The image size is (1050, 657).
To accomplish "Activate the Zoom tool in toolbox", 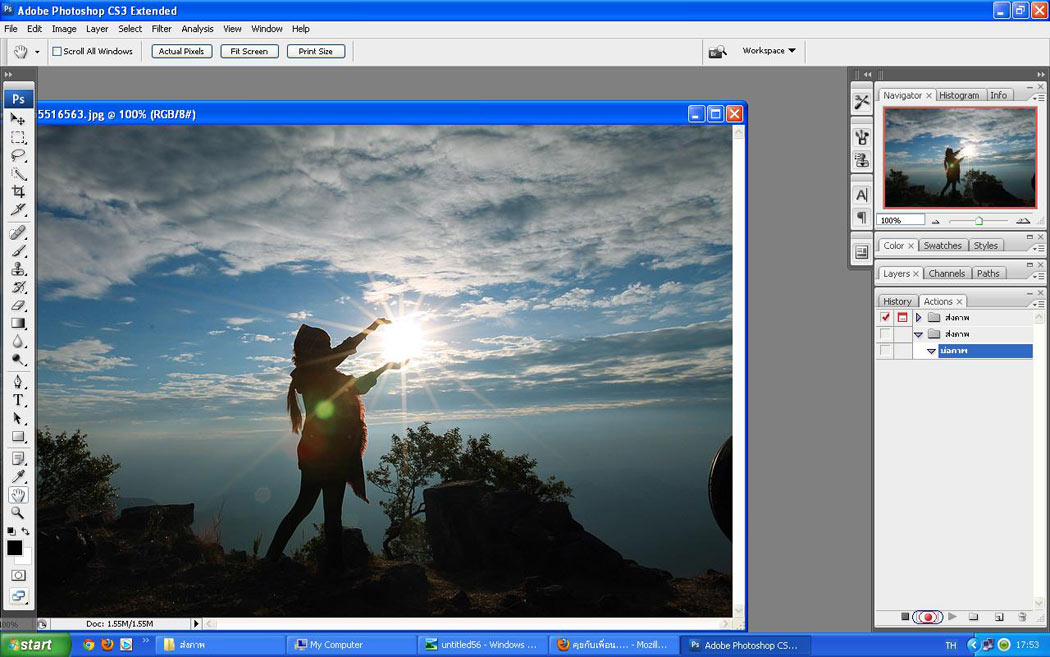I will tap(18, 513).
